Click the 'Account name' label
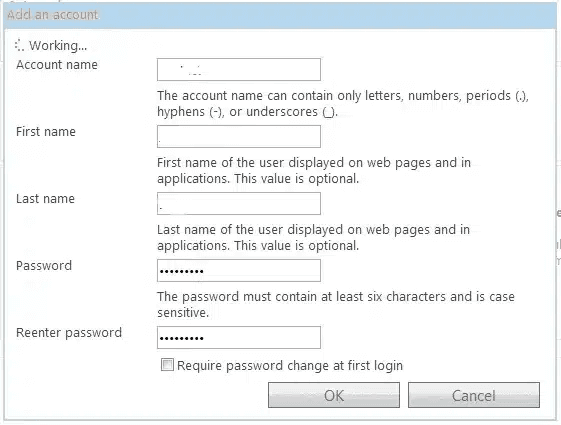 pyautogui.click(x=57, y=65)
